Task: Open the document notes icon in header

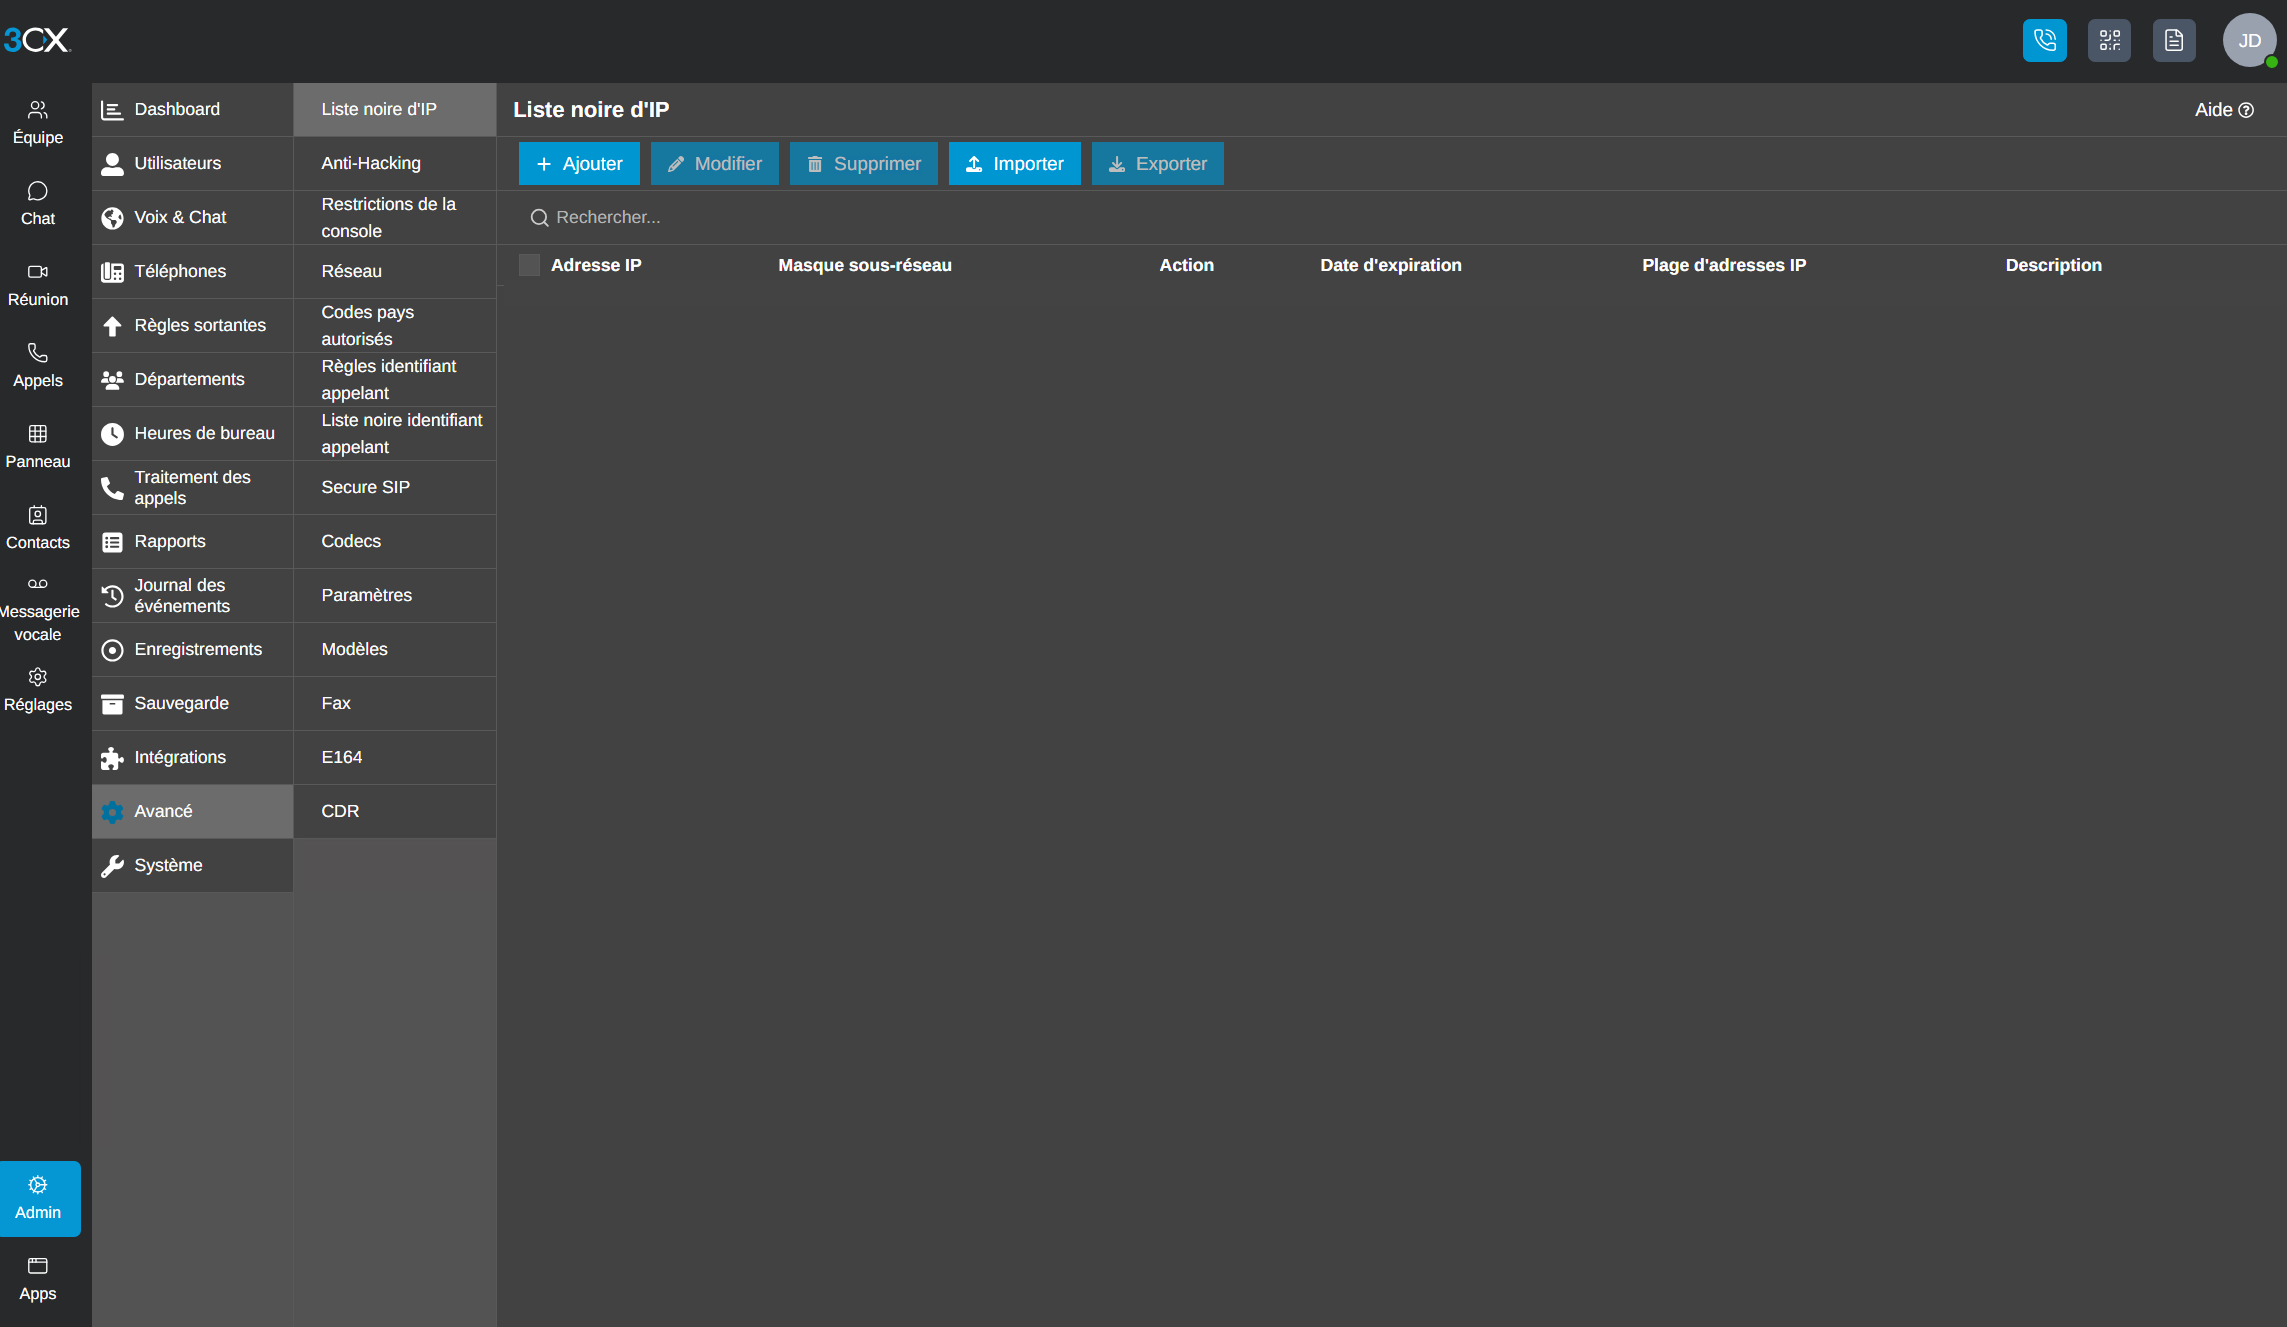Action: click(2174, 41)
